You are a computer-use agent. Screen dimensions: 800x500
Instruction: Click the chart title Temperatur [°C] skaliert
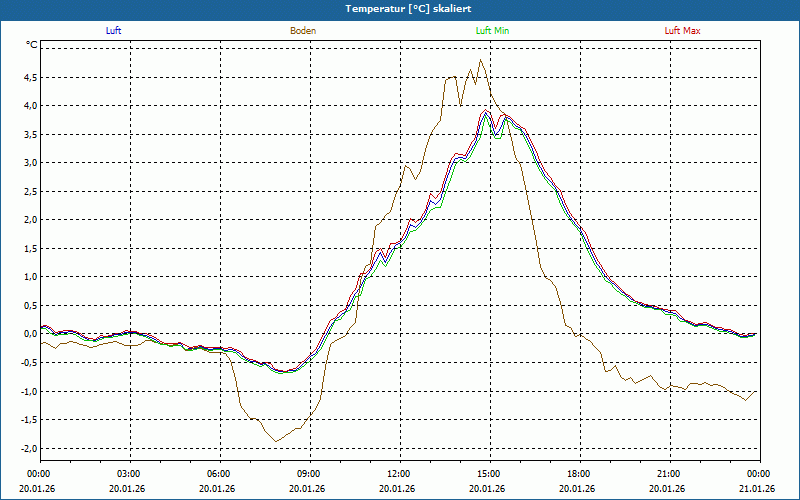coord(408,9)
